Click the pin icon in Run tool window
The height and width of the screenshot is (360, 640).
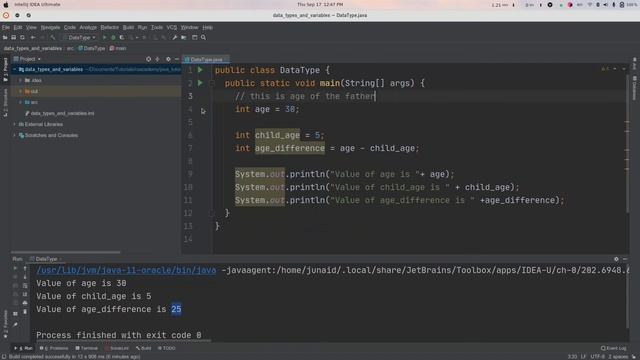pos(15,325)
